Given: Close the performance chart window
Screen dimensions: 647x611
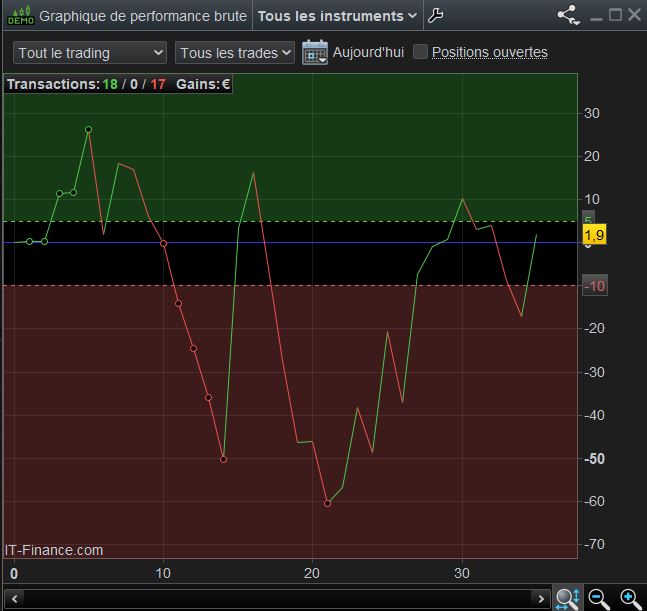Looking at the screenshot, I should pos(634,15).
